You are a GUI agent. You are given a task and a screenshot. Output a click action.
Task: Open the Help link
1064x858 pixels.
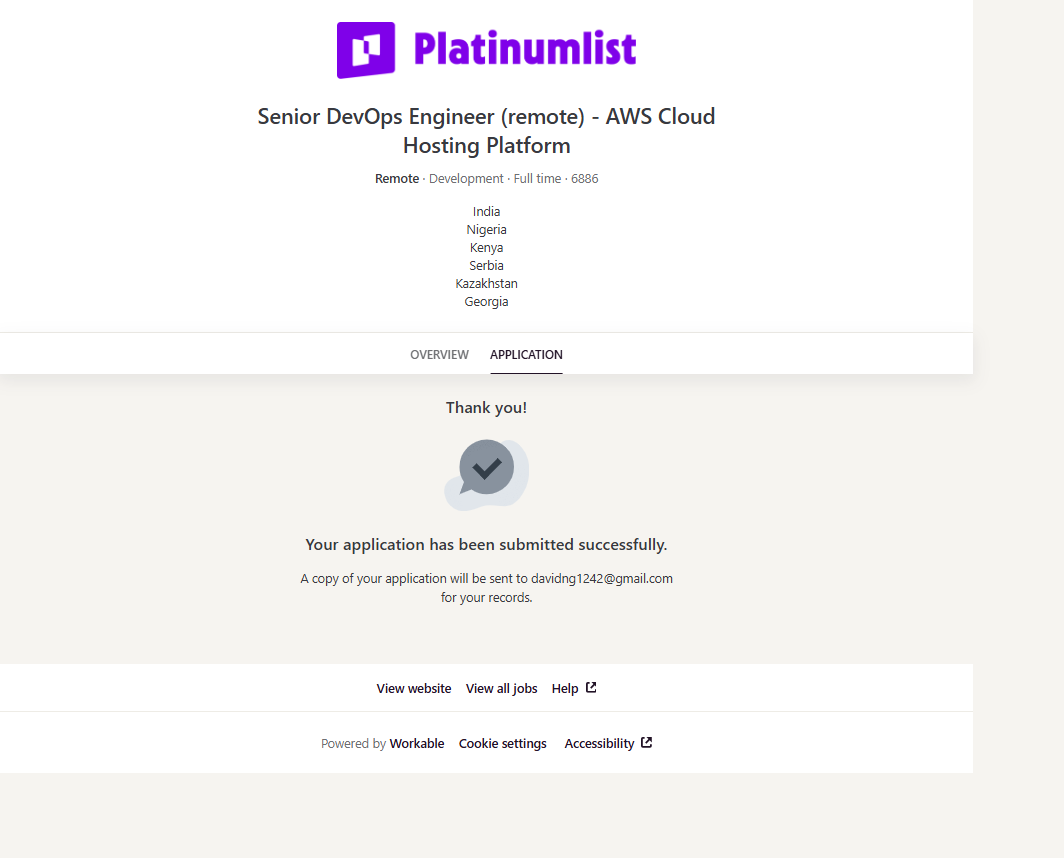point(565,689)
